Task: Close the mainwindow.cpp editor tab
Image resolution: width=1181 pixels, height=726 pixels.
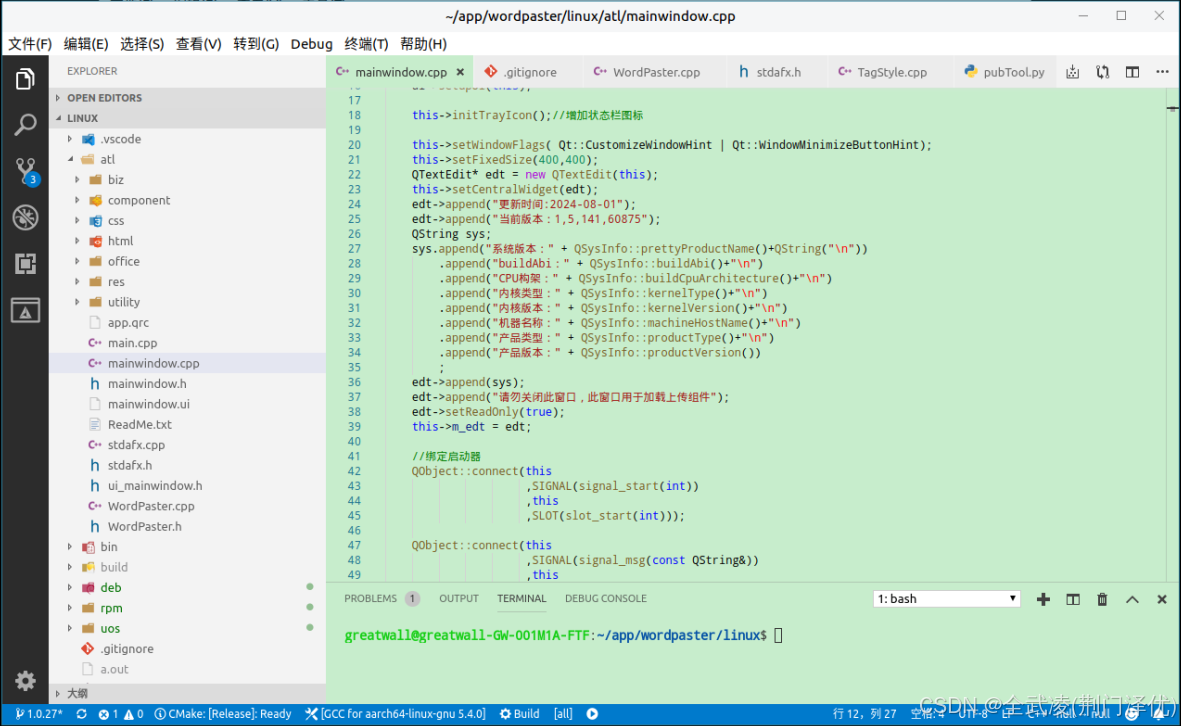Action: 459,72
